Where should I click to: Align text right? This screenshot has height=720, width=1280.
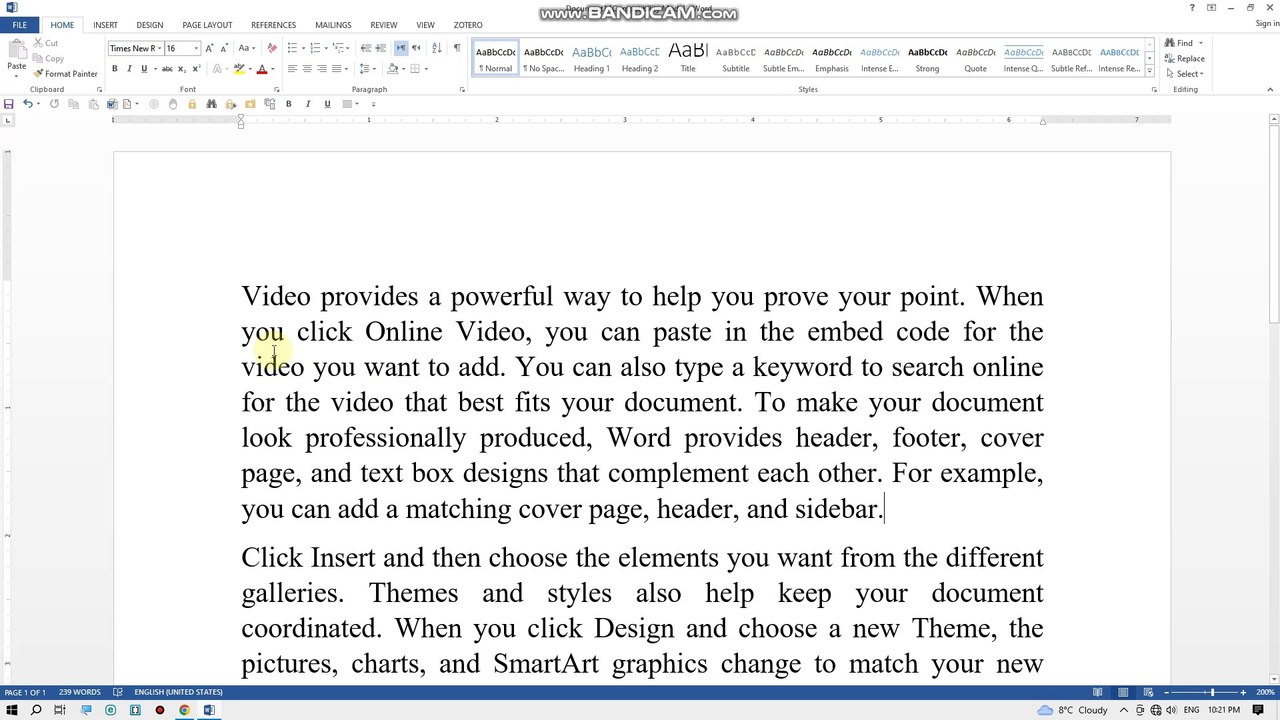322,69
